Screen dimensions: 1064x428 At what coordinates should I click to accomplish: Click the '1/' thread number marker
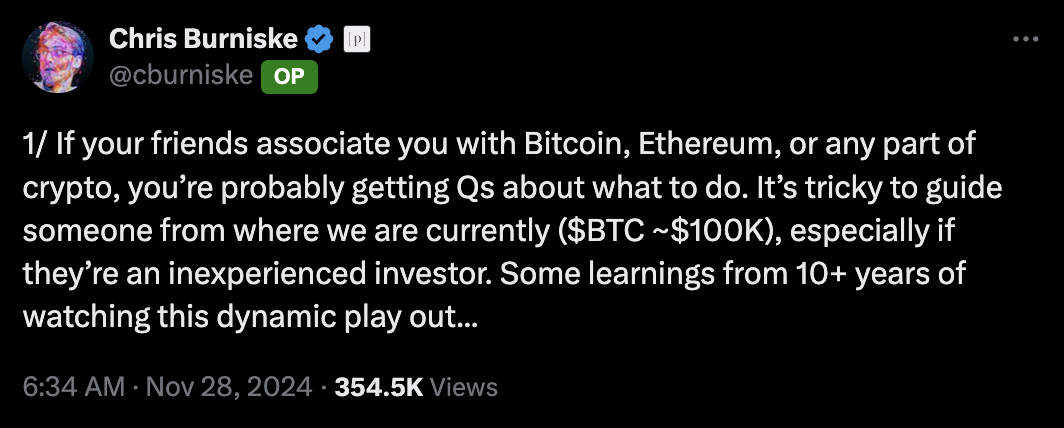point(34,144)
